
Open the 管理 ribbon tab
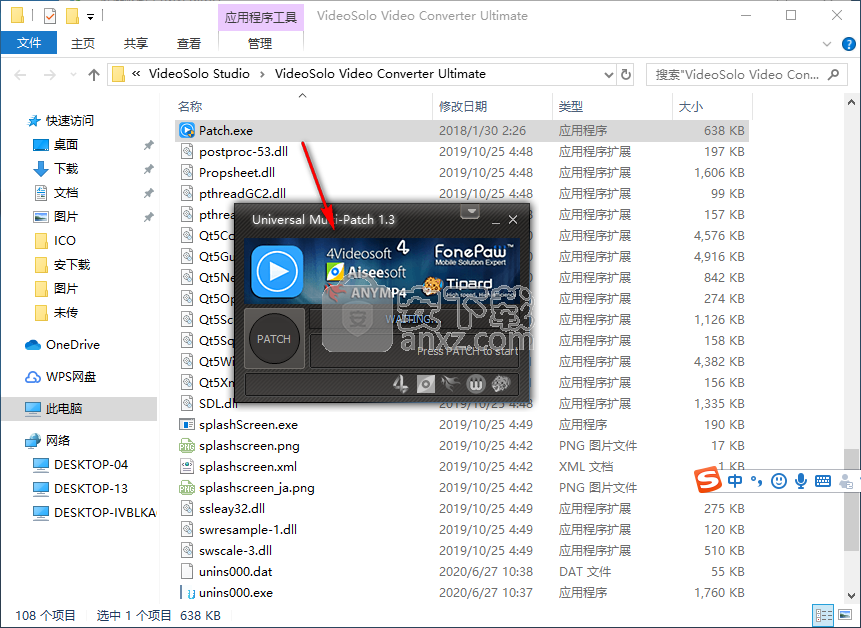(260, 43)
